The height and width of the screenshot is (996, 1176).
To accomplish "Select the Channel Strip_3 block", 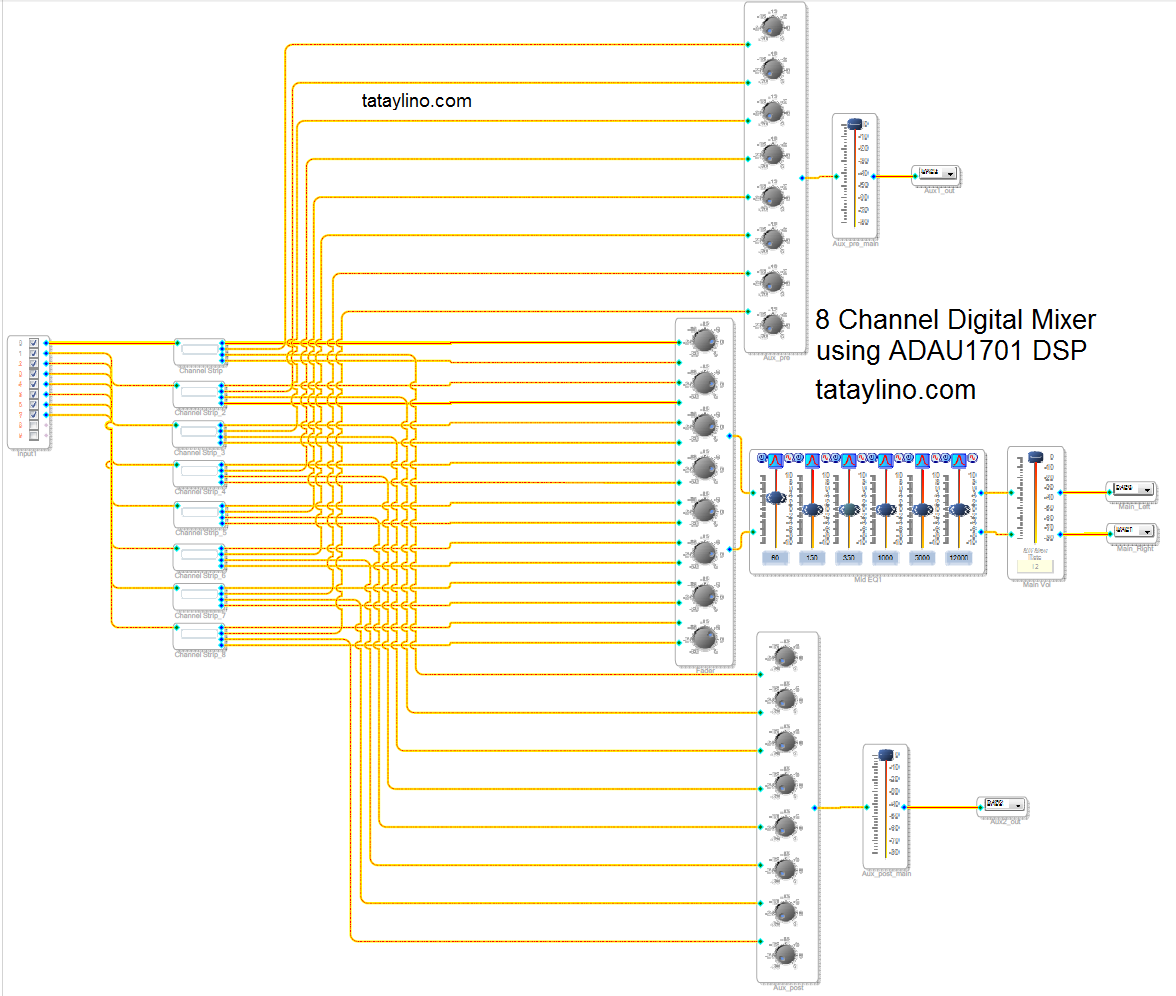I will [200, 433].
